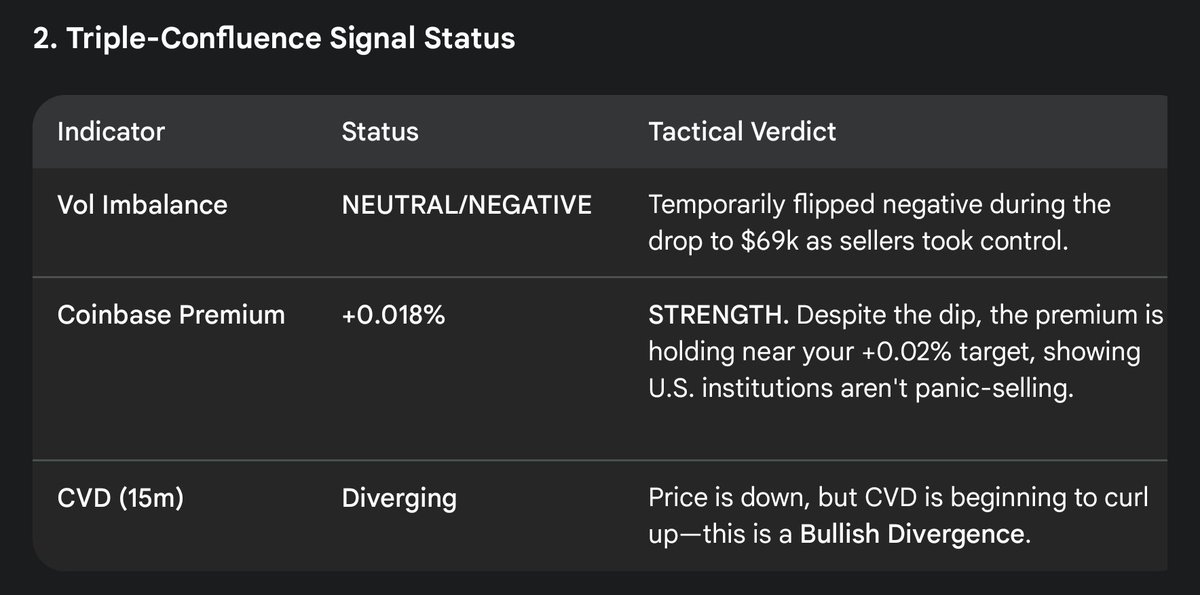Select the Indicator column header

(x=111, y=132)
